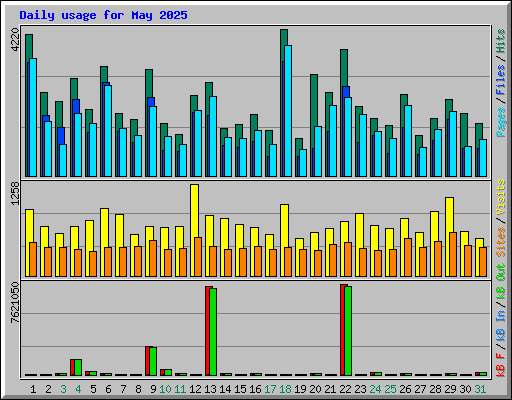Click day 18 on the x-axis
Image resolution: width=512 pixels, height=400 pixels.
285,389
